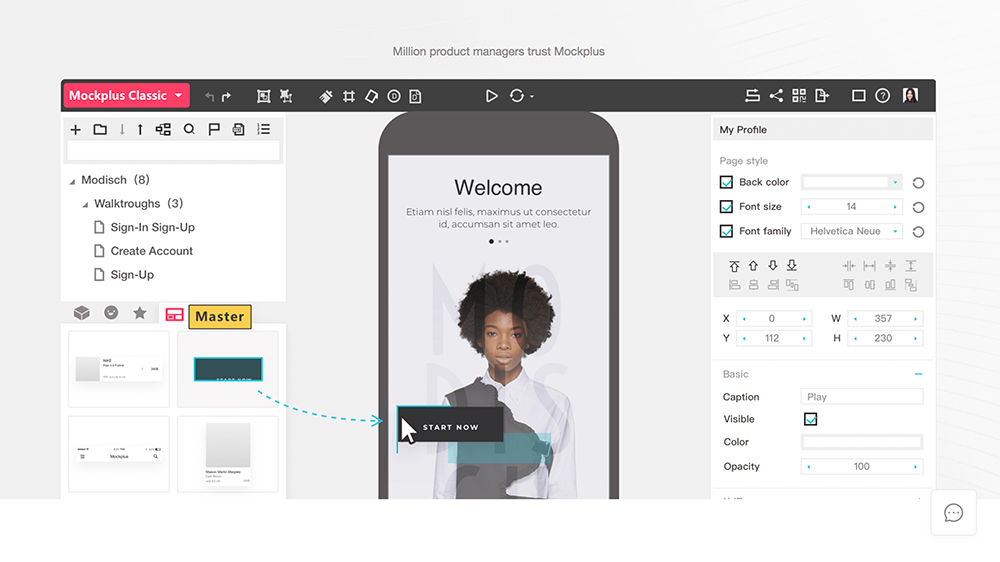Open the QR code icon
Screen dimensions: 1000x562
(x=799, y=96)
